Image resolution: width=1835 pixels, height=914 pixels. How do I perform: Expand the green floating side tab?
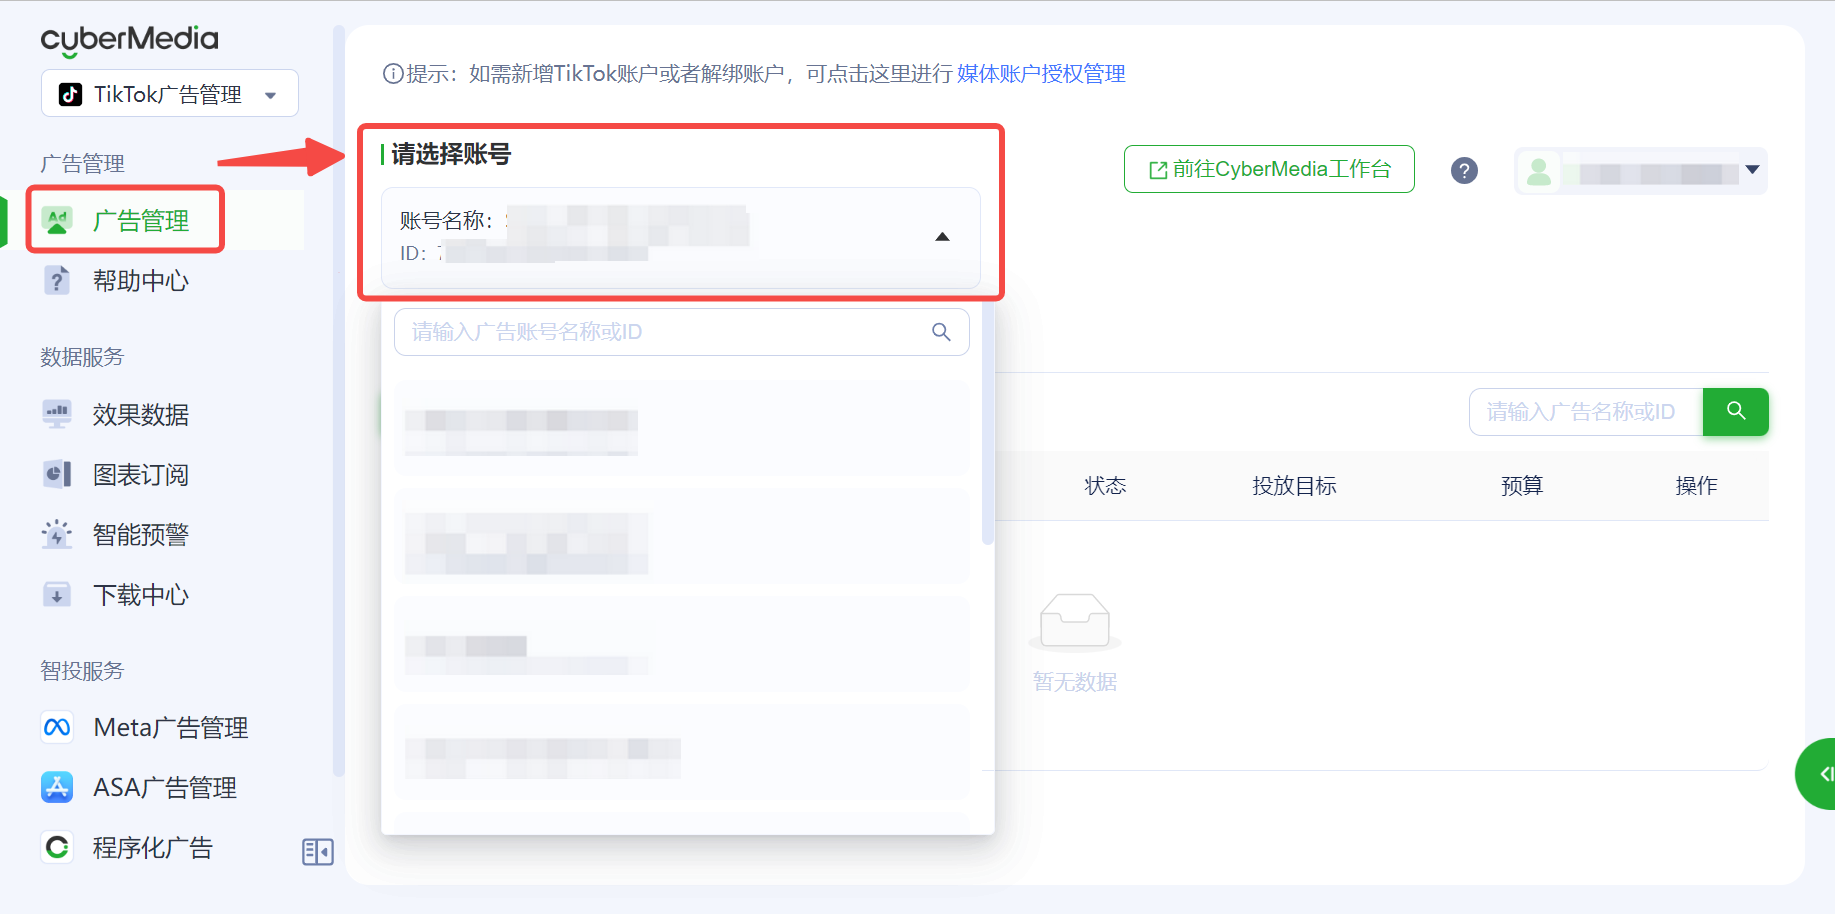[x=1820, y=773]
